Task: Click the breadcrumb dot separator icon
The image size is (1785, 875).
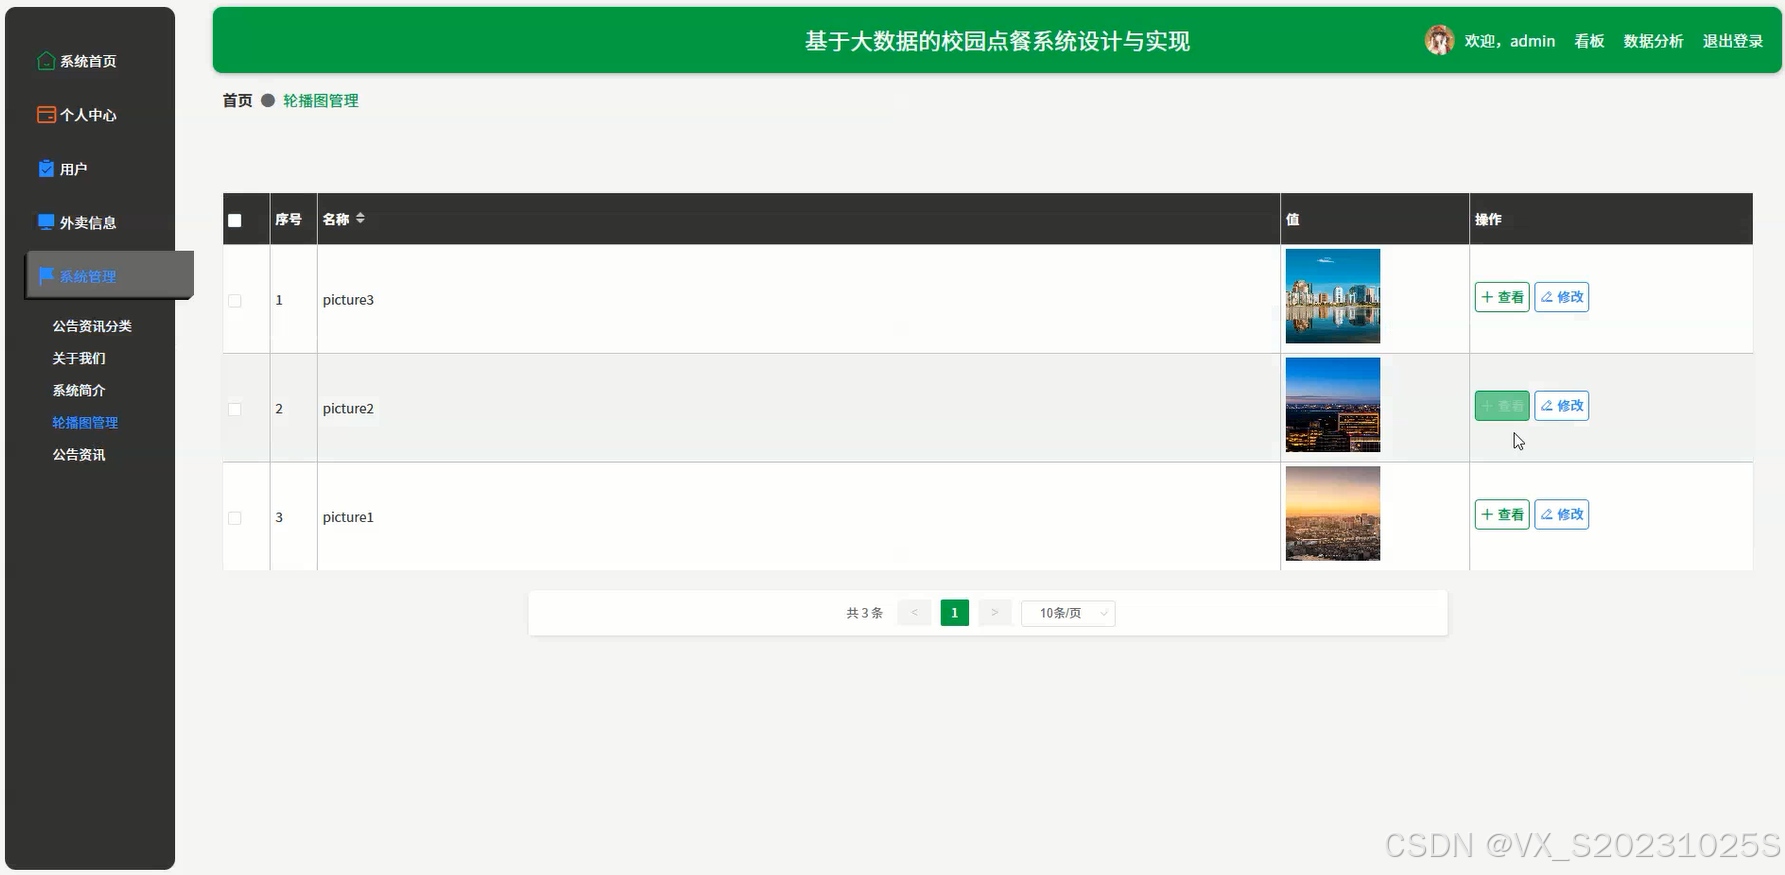Action: 268,100
